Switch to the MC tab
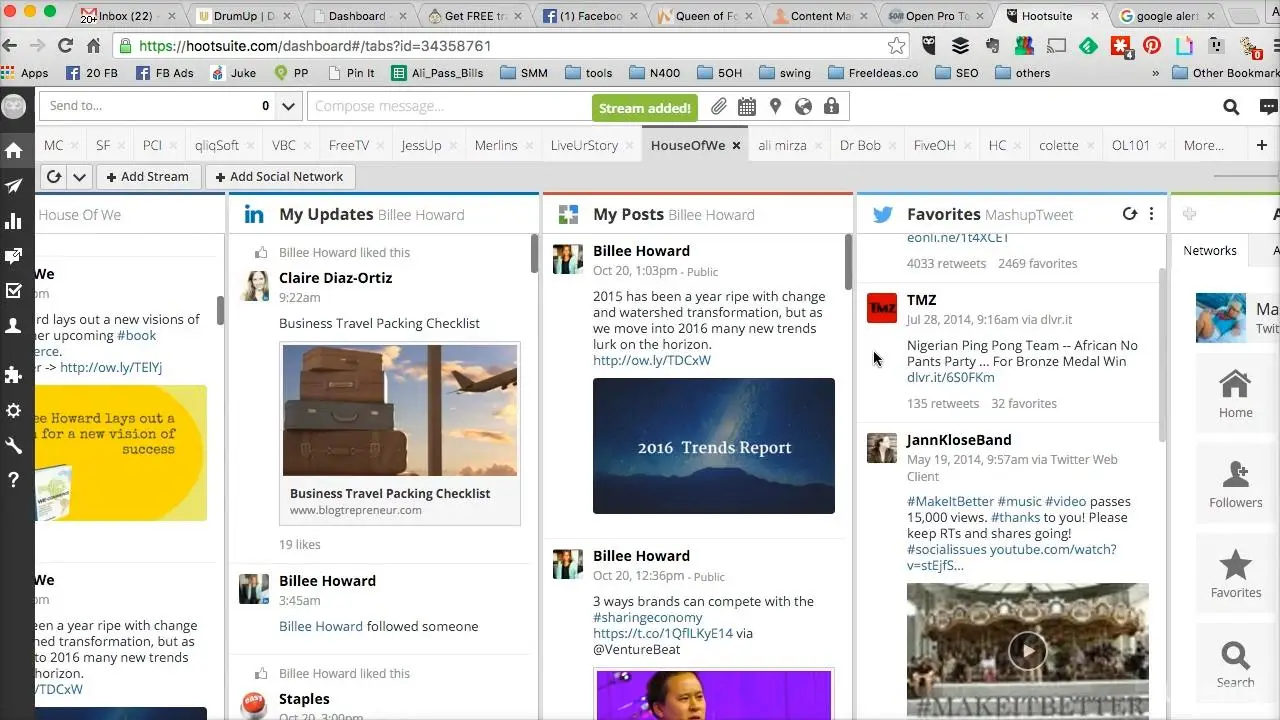The height and width of the screenshot is (720, 1280). (53, 145)
